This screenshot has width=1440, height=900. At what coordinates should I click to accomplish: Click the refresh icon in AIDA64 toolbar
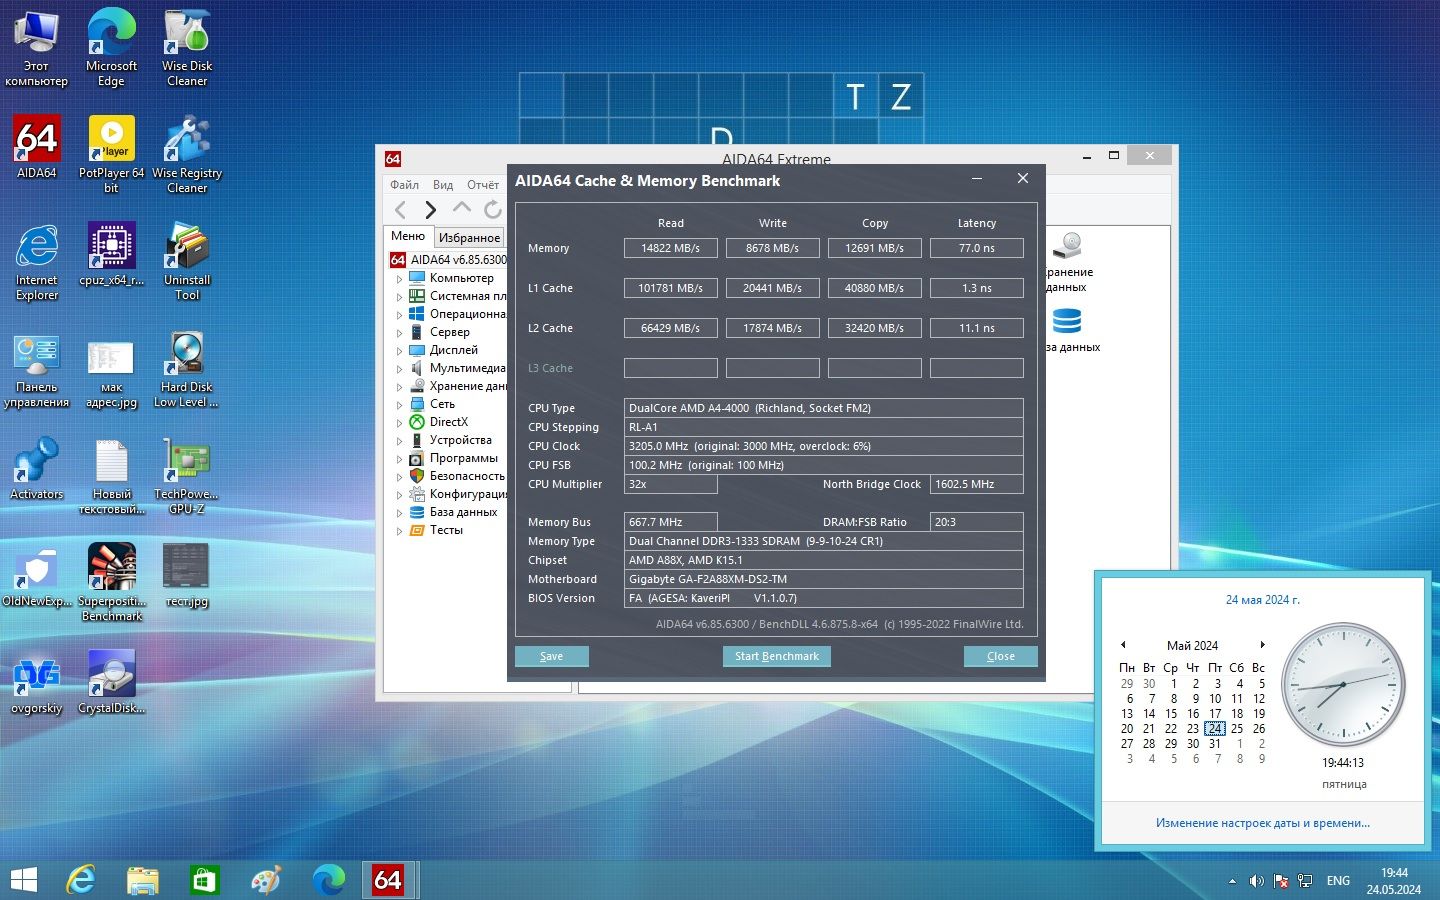(x=492, y=209)
